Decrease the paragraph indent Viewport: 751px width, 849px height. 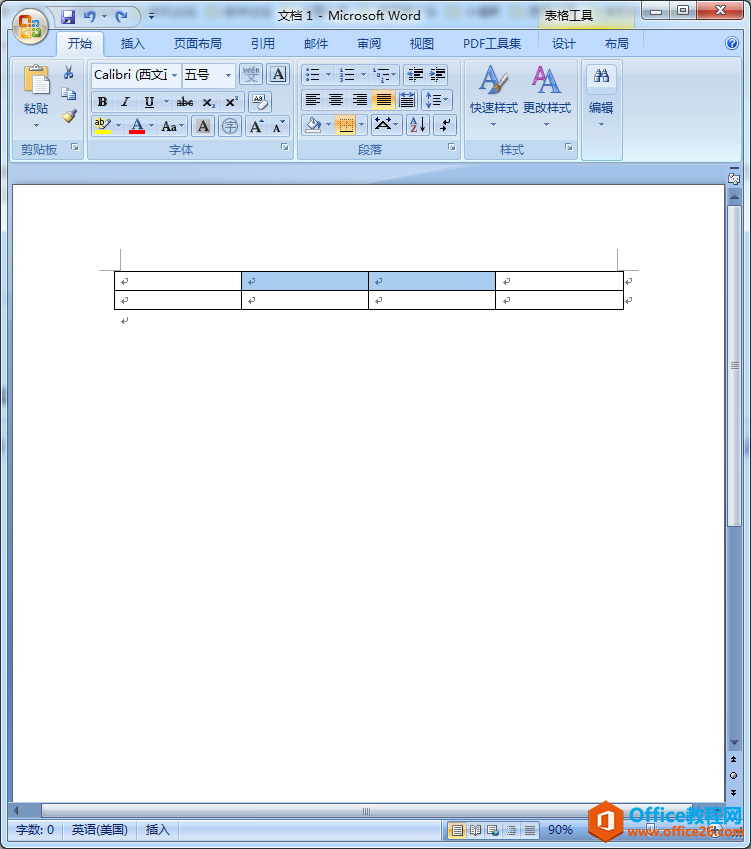(415, 74)
